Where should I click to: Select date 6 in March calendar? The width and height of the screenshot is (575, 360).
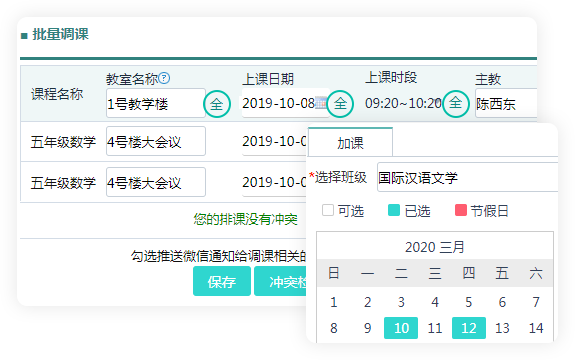(502, 302)
